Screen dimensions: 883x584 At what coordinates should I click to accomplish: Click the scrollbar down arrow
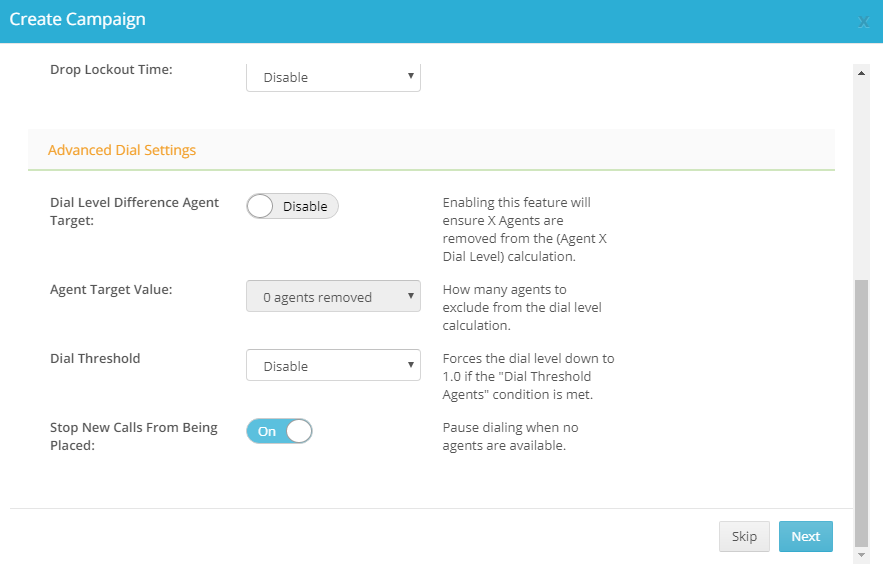click(861, 555)
